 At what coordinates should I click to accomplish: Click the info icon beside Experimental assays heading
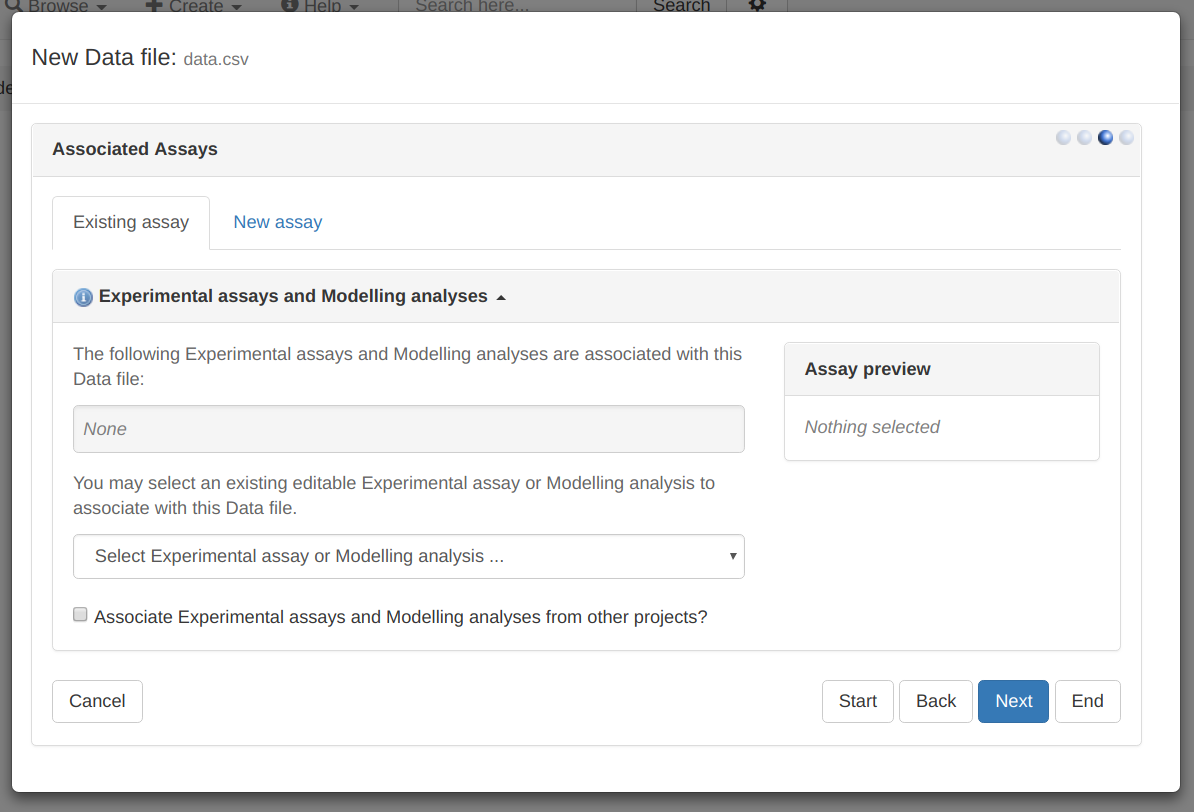point(83,297)
